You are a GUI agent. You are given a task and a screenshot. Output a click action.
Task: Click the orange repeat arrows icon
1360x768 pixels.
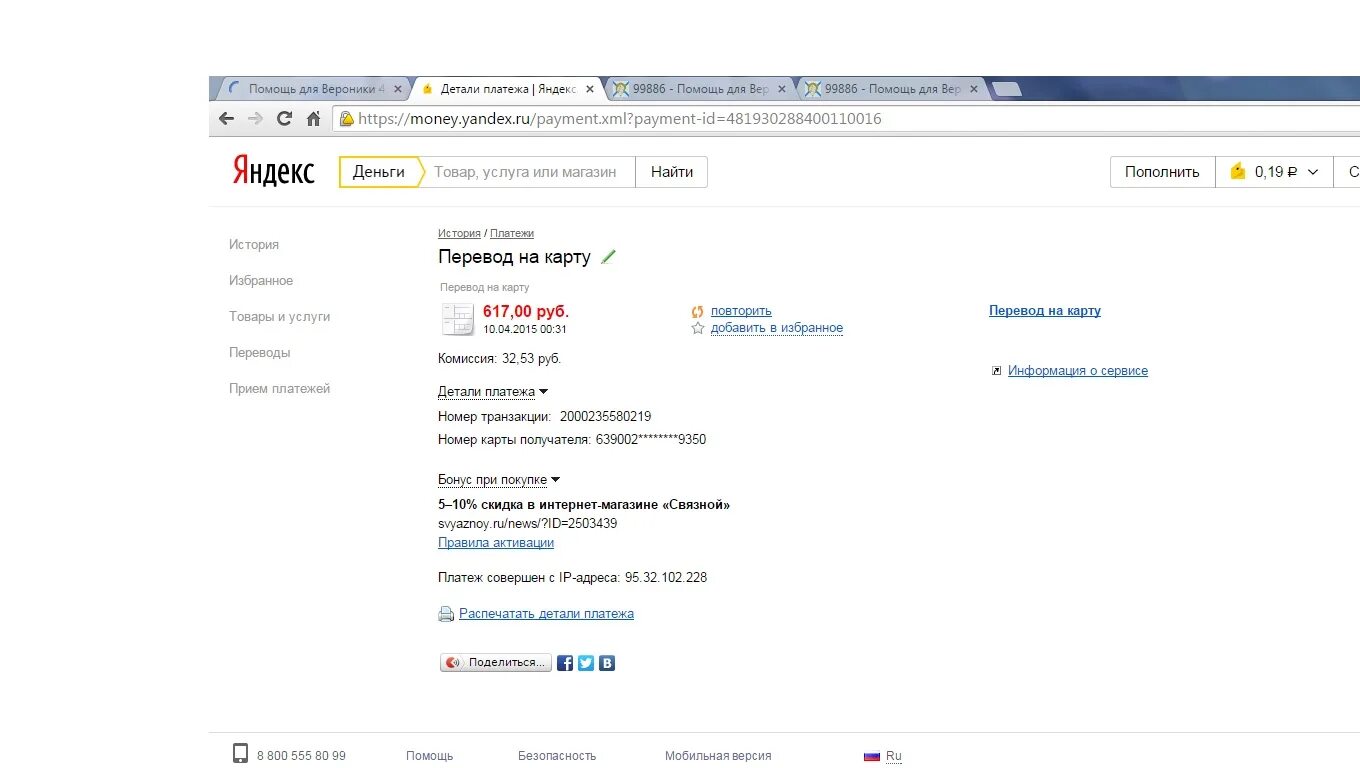coord(698,311)
